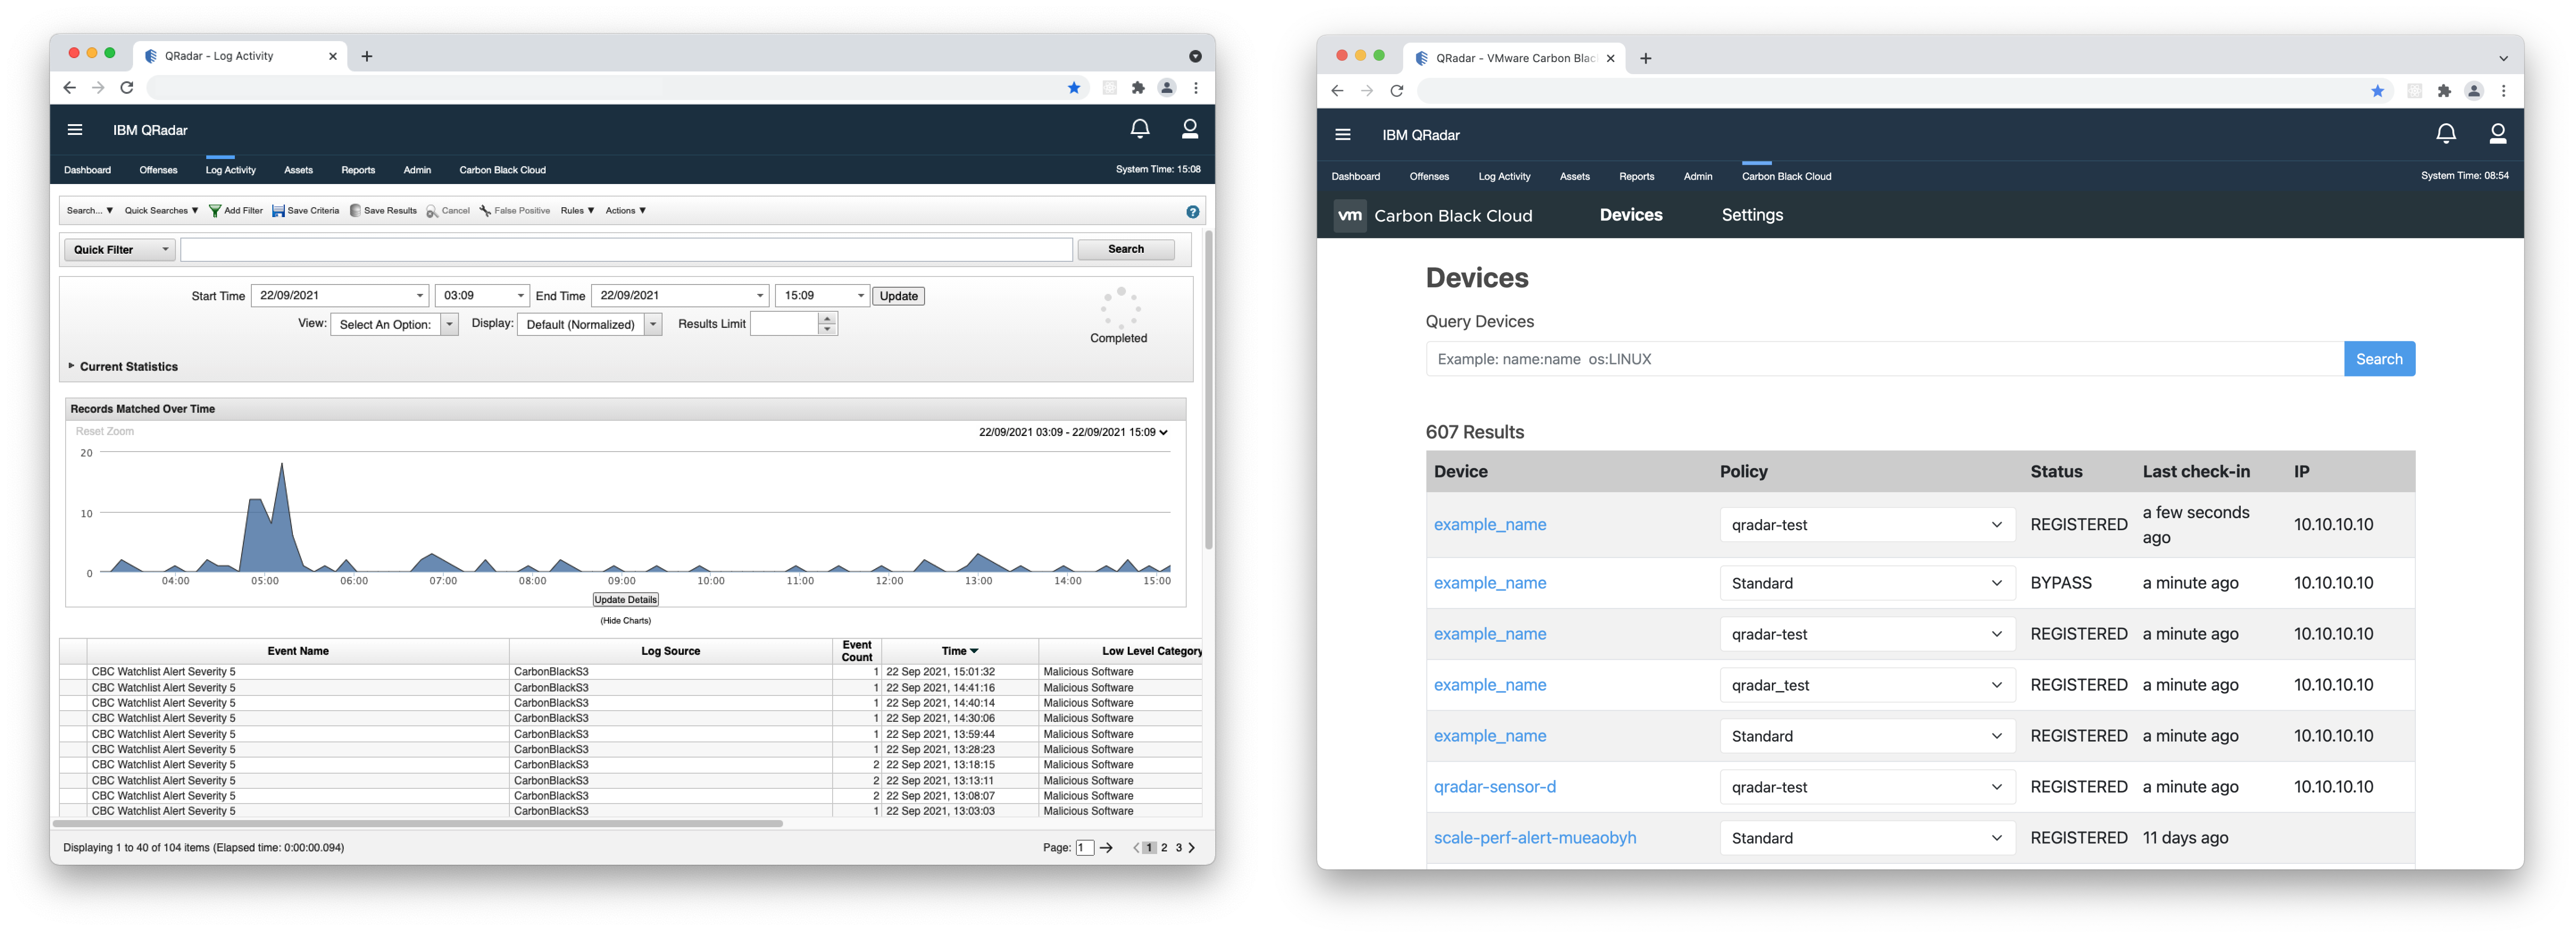Click the False Positive wrench icon
2576x938 pixels.
pyautogui.click(x=484, y=210)
